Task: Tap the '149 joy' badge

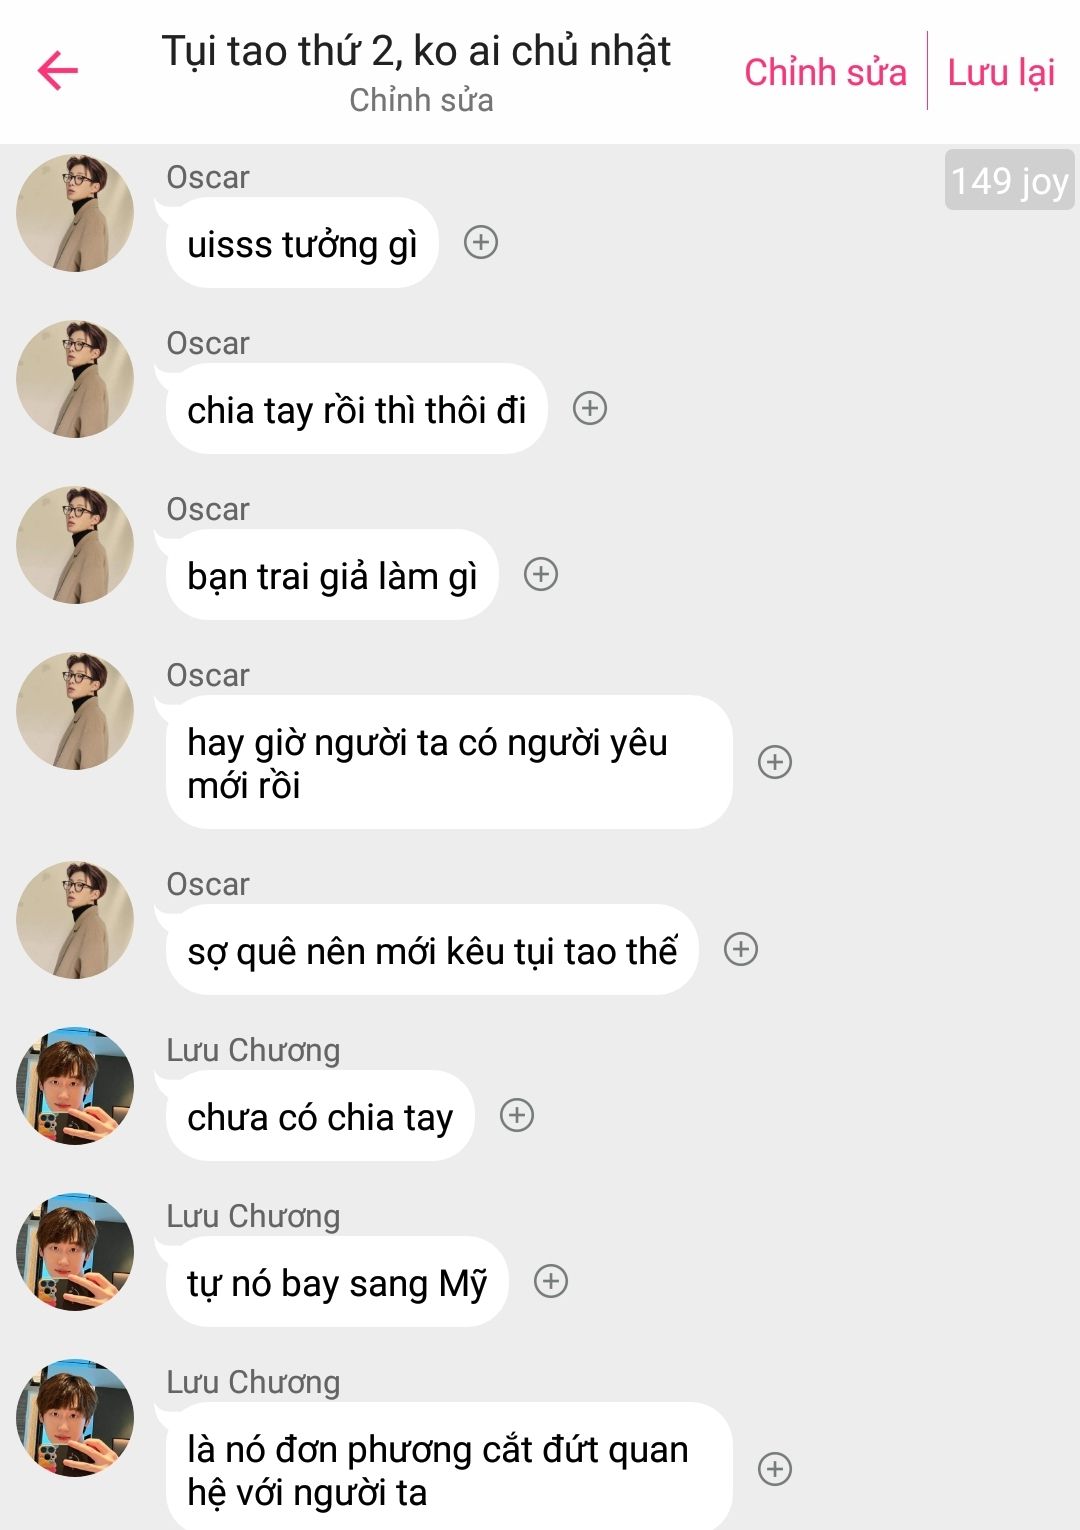Action: (x=1009, y=180)
